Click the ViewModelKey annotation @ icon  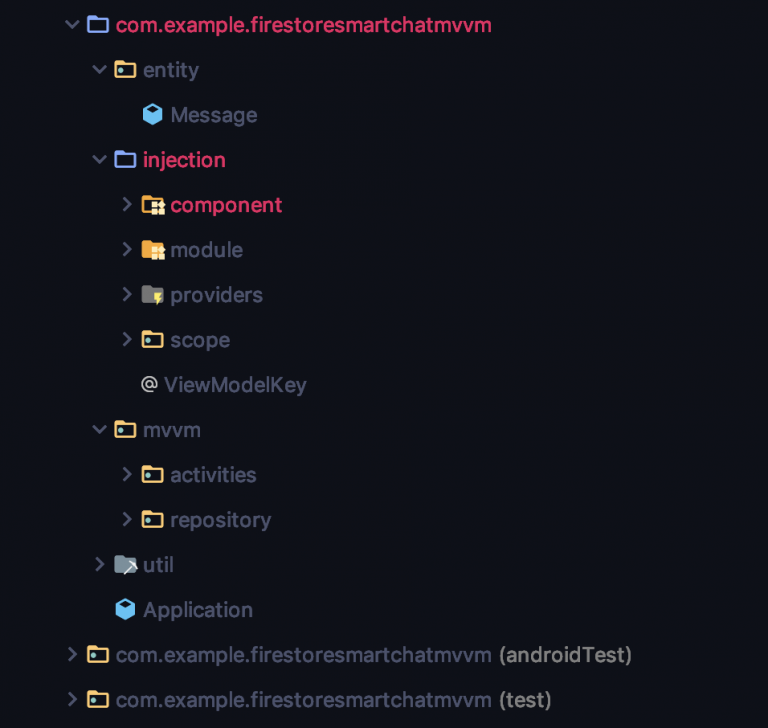coord(149,384)
